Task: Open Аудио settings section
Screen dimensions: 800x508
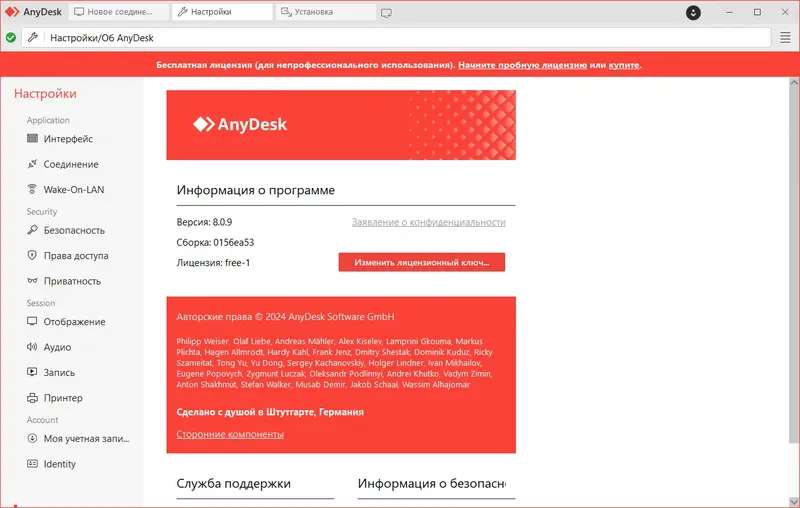Action: 57,347
